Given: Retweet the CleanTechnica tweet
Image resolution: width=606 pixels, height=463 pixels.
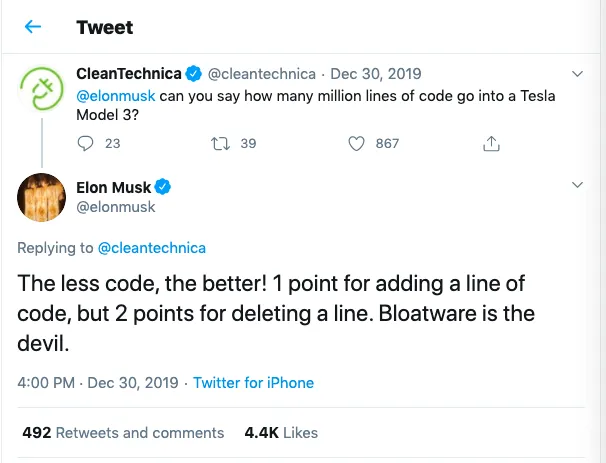Looking at the screenshot, I should 220,144.
